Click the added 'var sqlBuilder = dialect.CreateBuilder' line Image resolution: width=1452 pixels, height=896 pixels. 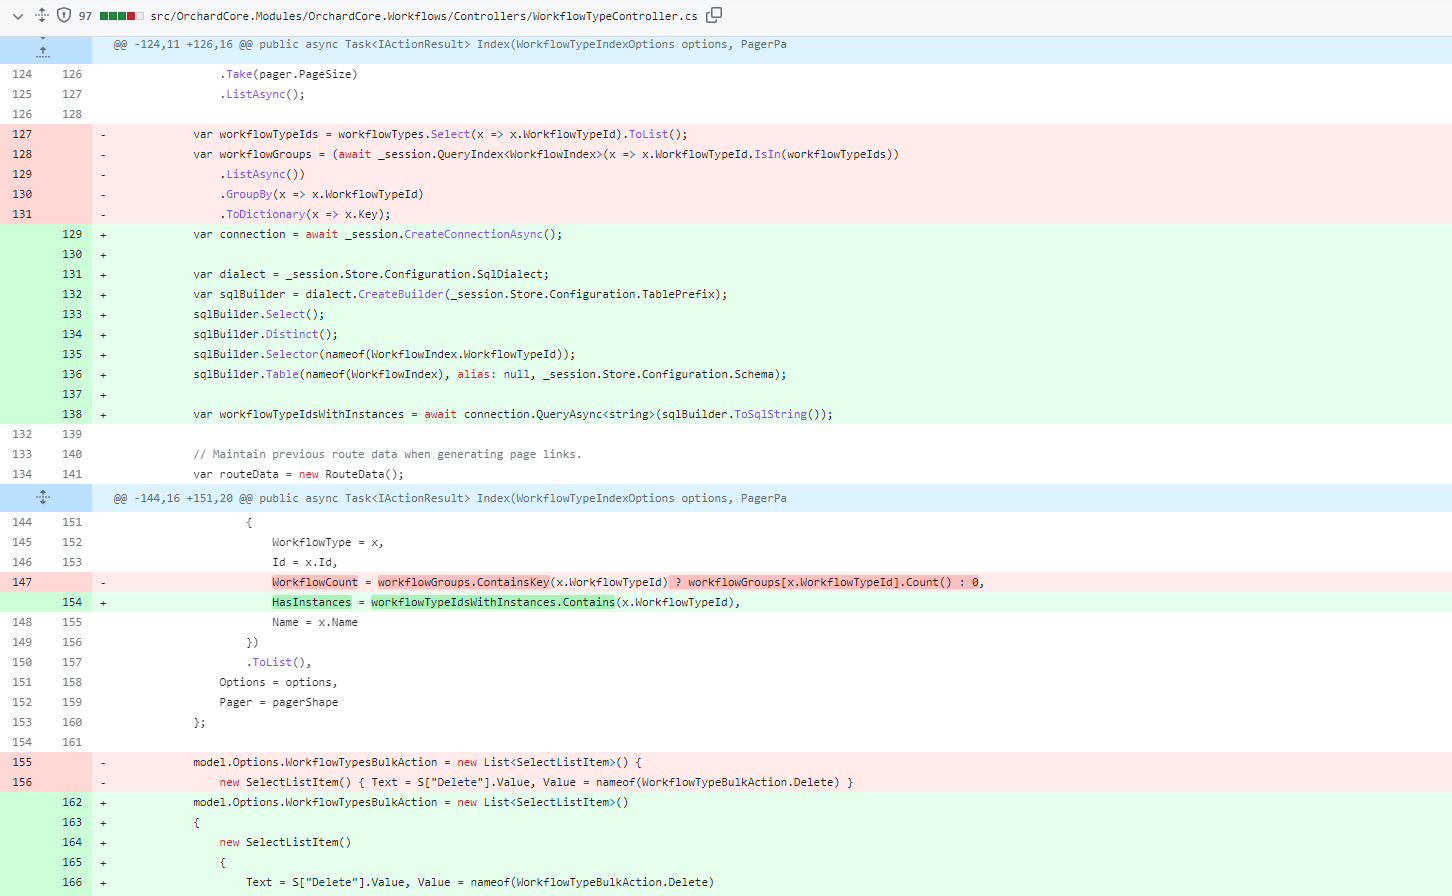click(x=460, y=294)
